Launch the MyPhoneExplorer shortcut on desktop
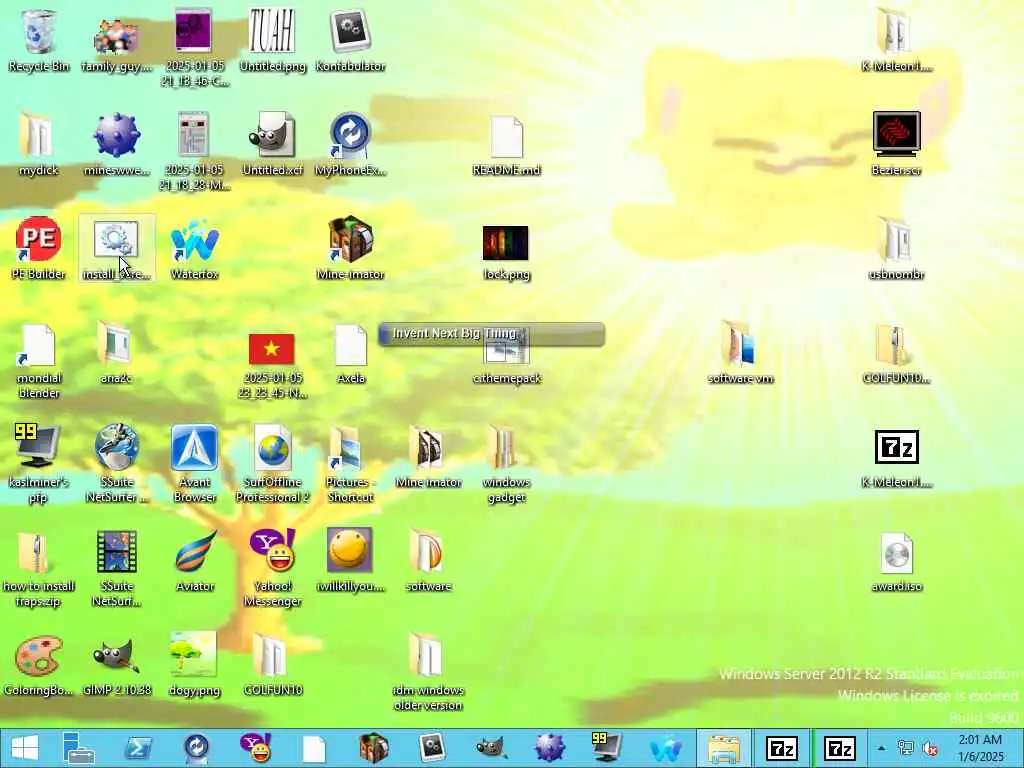This screenshot has height=768, width=1024. 350,144
